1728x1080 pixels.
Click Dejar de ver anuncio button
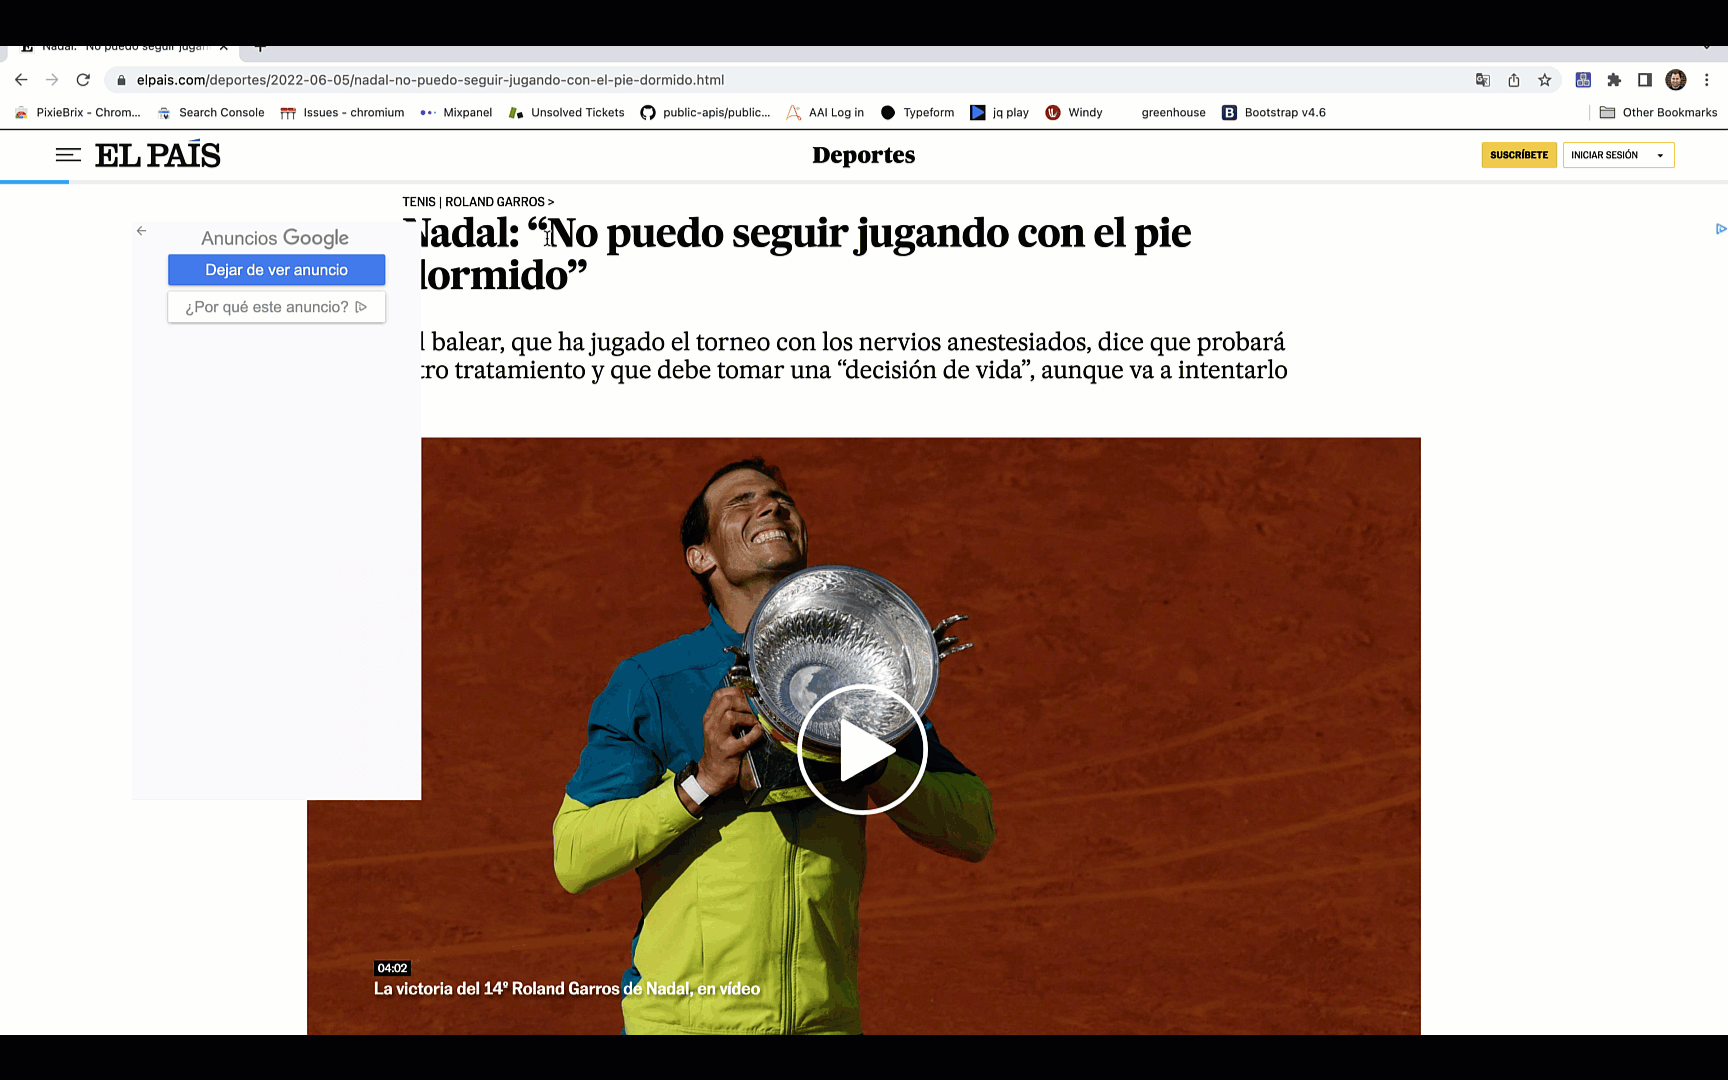(x=276, y=270)
